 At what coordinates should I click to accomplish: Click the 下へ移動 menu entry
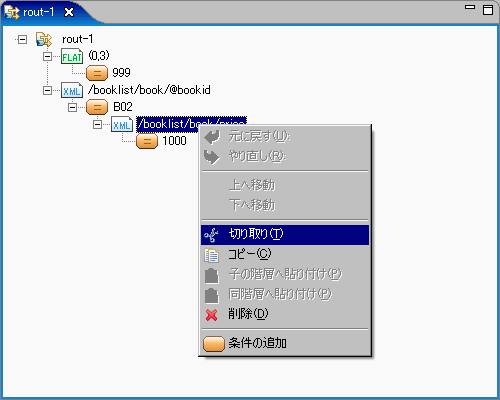coord(285,205)
